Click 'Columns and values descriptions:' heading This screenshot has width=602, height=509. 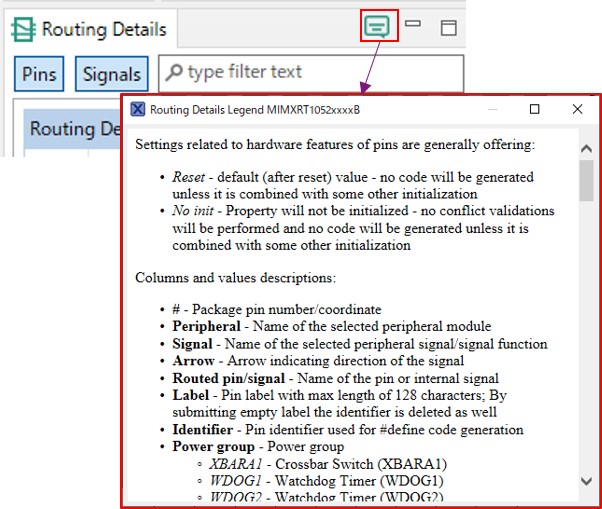[235, 278]
